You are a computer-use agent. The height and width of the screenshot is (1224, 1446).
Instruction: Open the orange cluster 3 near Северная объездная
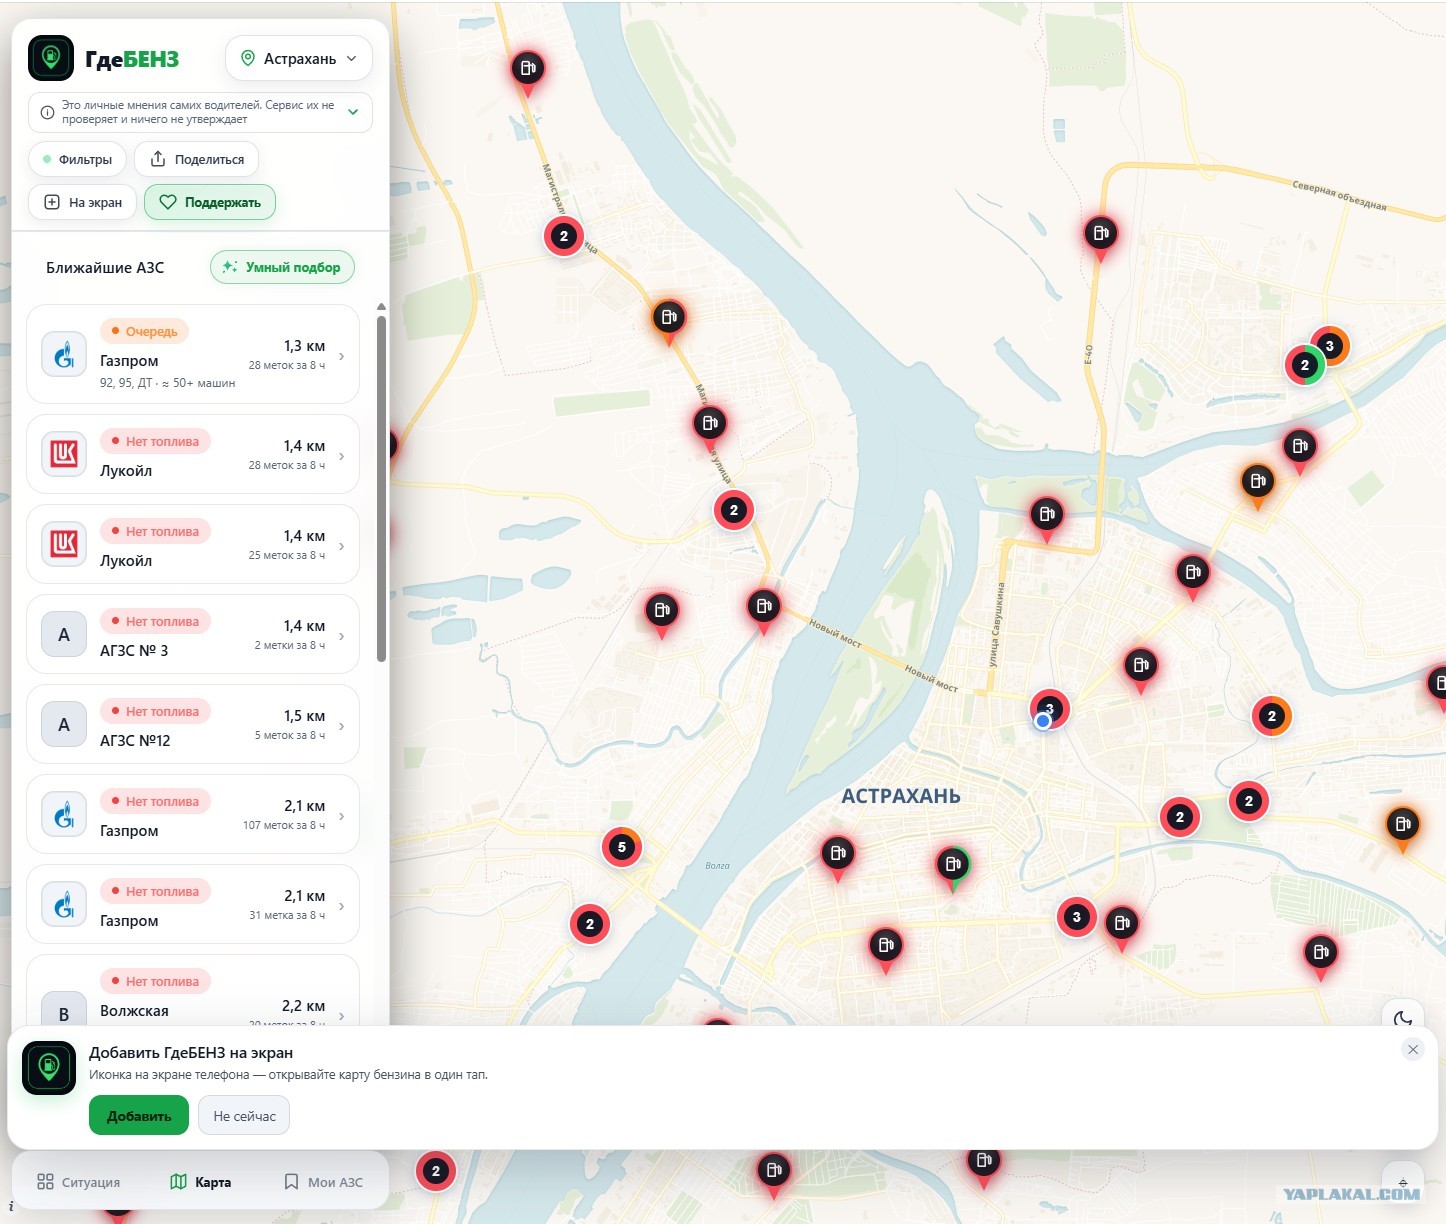(1332, 345)
